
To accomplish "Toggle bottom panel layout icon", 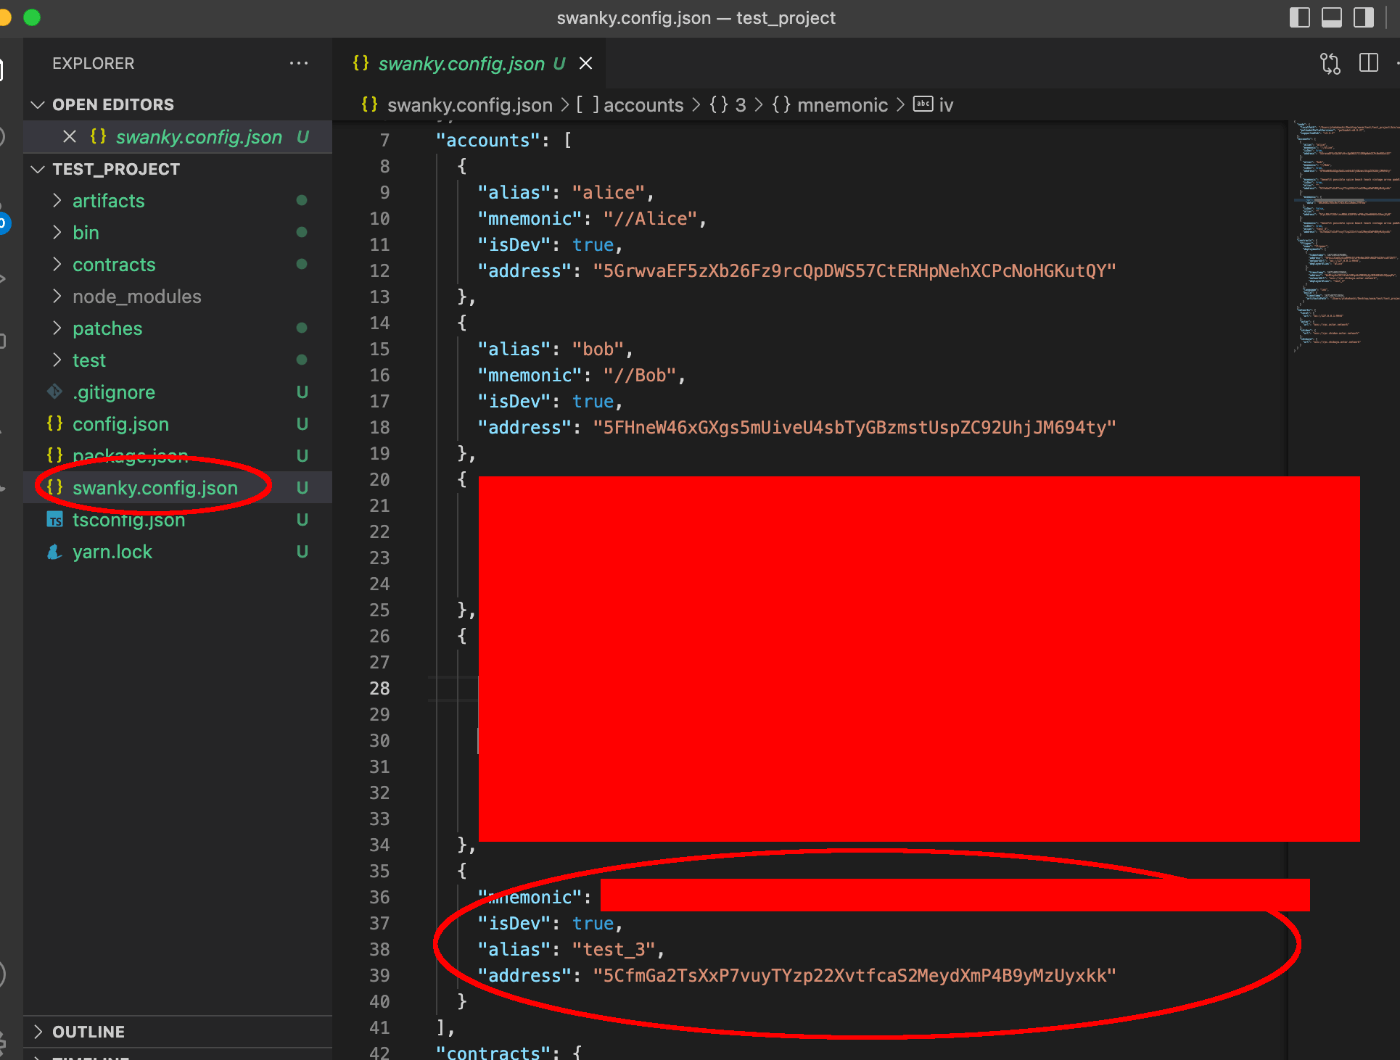I will pyautogui.click(x=1332, y=17).
